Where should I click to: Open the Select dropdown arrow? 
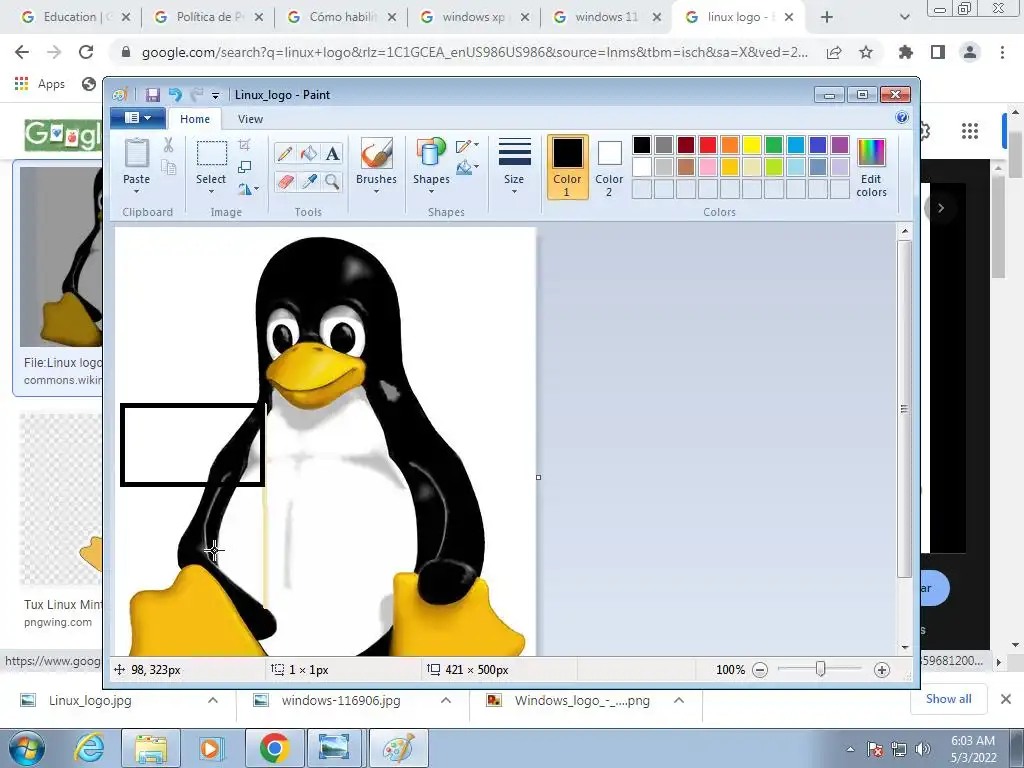coord(212,192)
